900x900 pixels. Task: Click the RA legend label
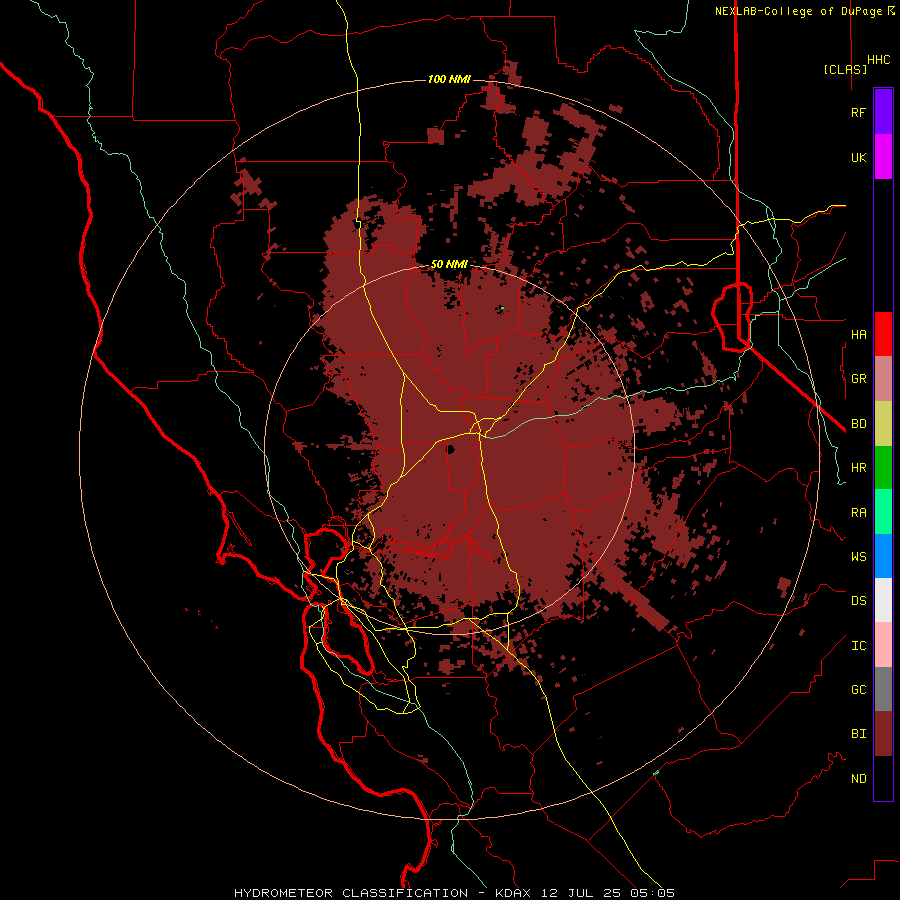coord(858,512)
